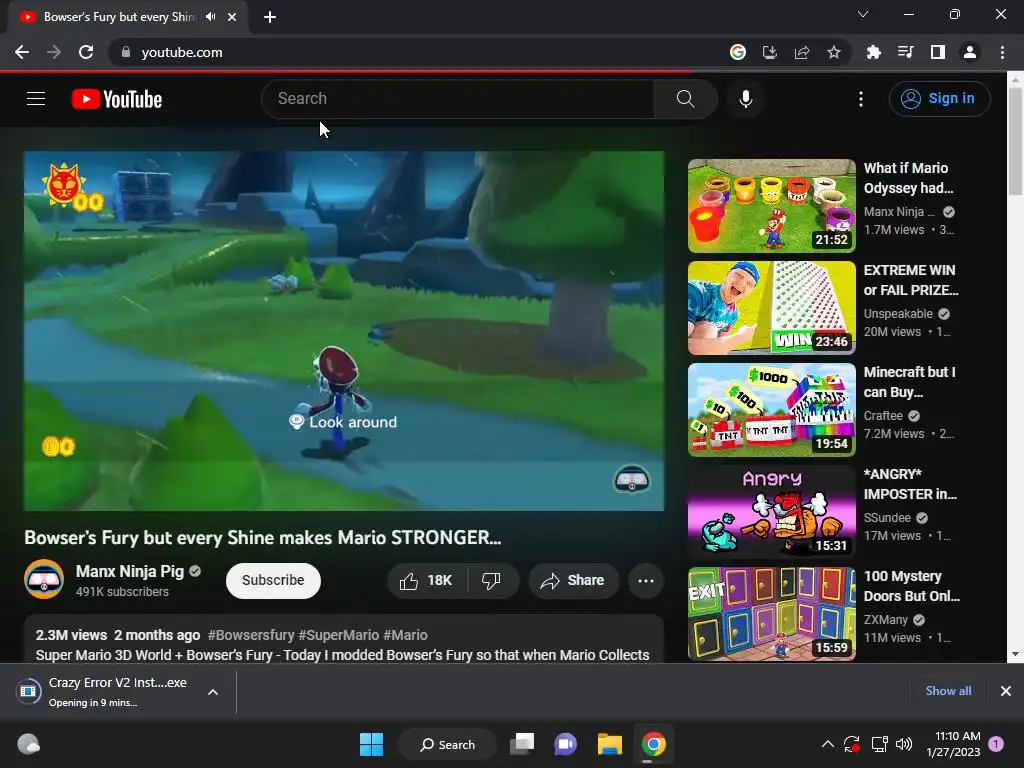Expand download item options chevron
1024x768 pixels.
point(213,692)
